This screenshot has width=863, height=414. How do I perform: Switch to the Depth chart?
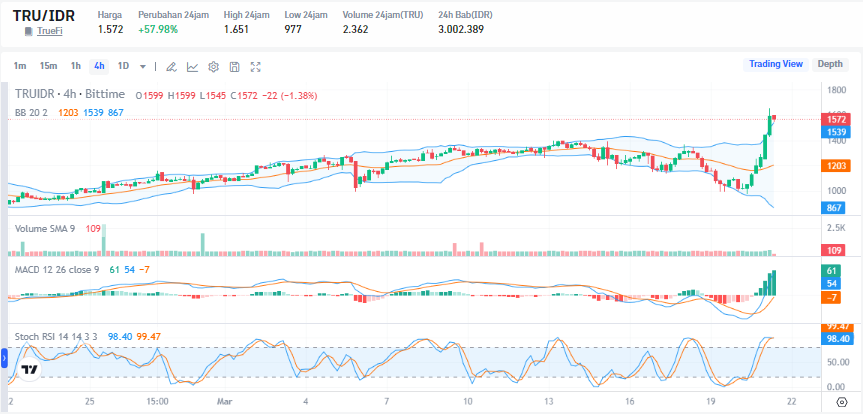(830, 64)
